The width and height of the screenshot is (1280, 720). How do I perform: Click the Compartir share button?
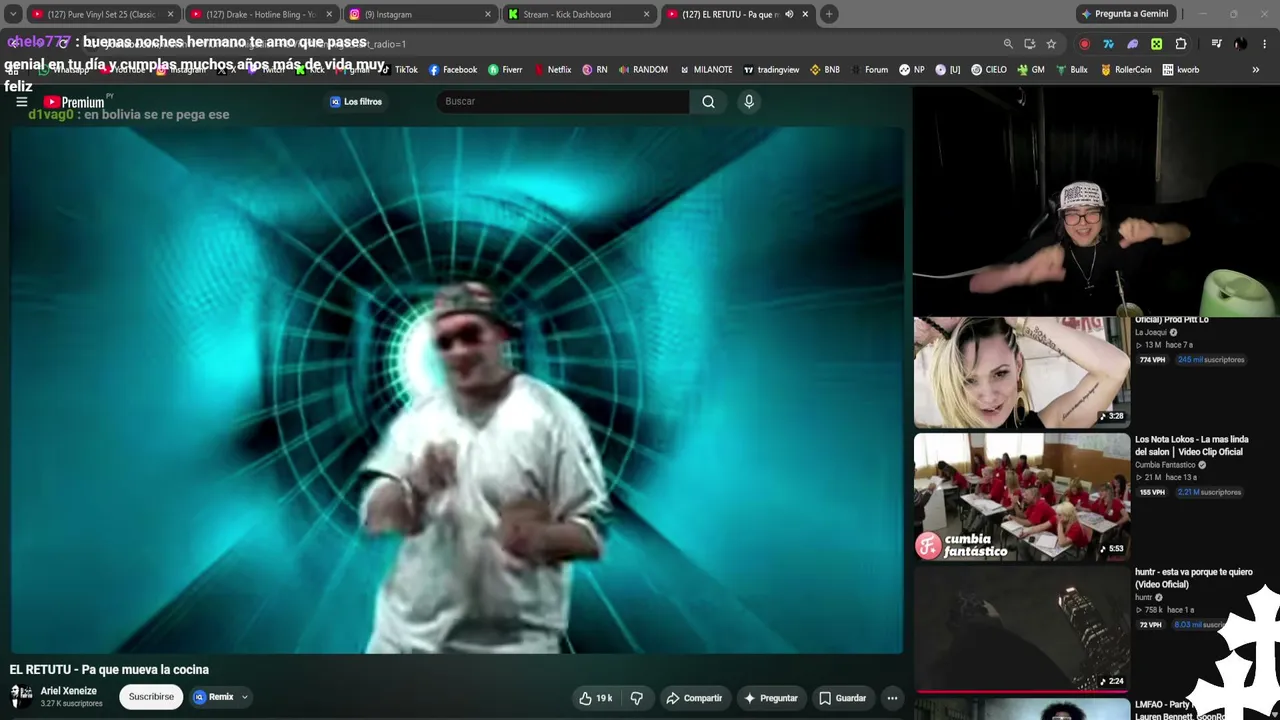tap(694, 698)
